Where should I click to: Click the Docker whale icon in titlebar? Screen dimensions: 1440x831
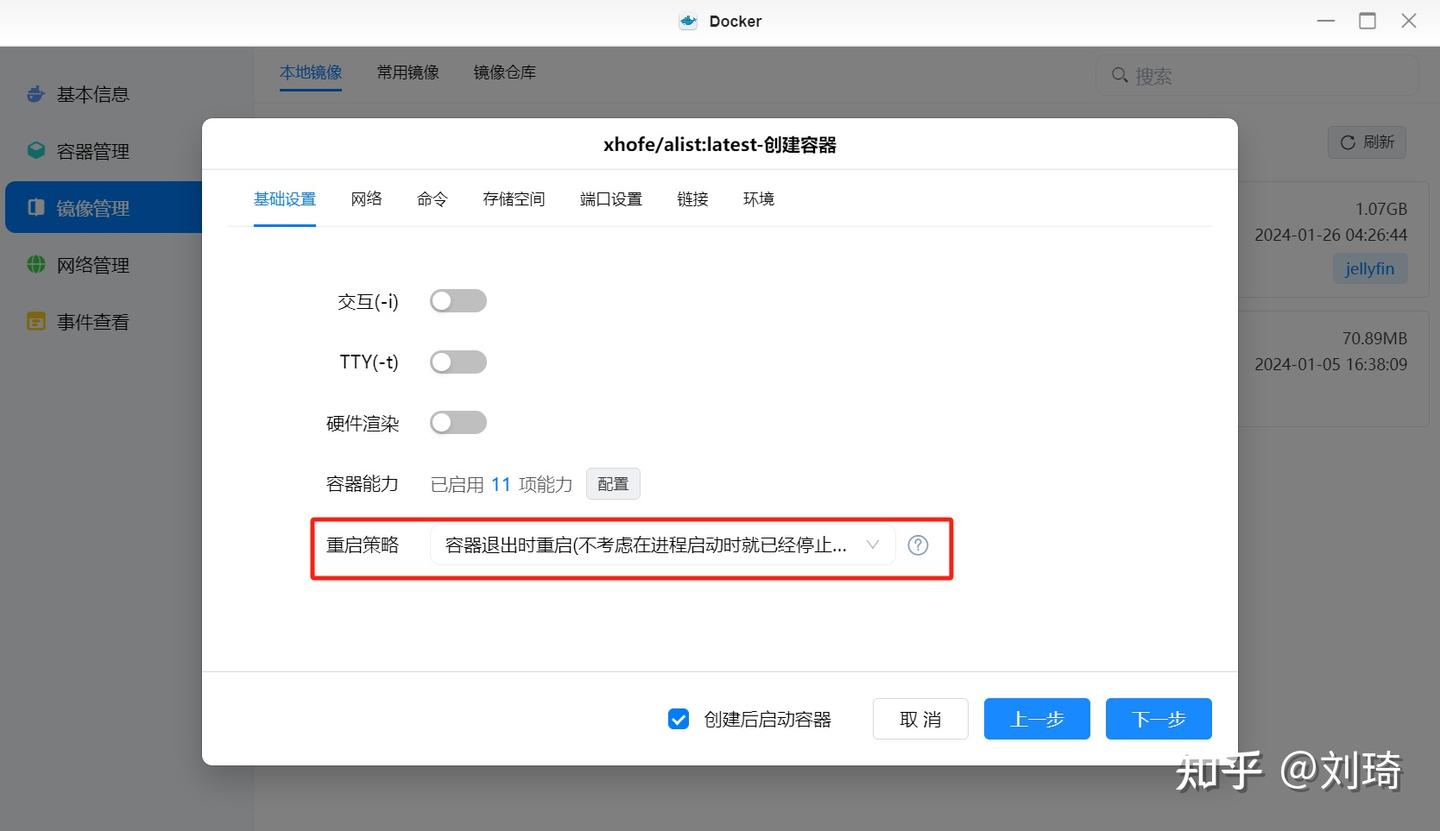(687, 20)
